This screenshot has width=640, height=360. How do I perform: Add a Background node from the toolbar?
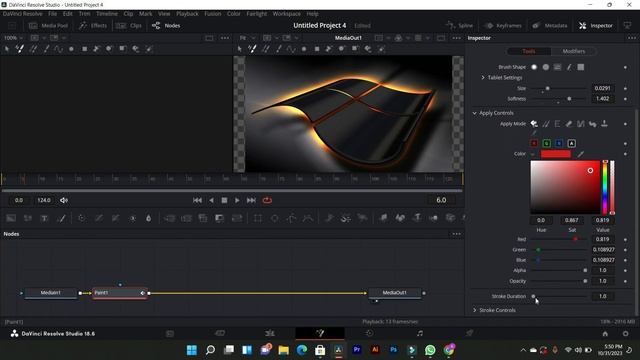[x=11, y=218]
